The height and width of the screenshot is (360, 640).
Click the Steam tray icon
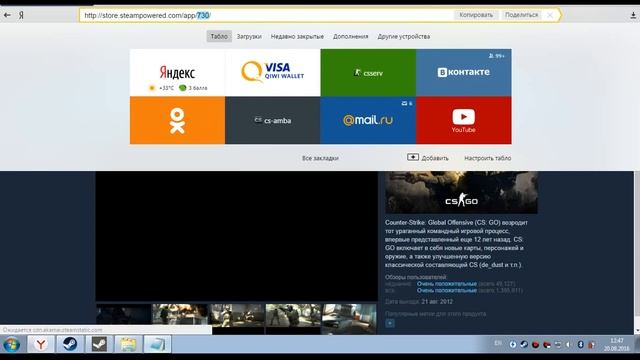(524, 345)
